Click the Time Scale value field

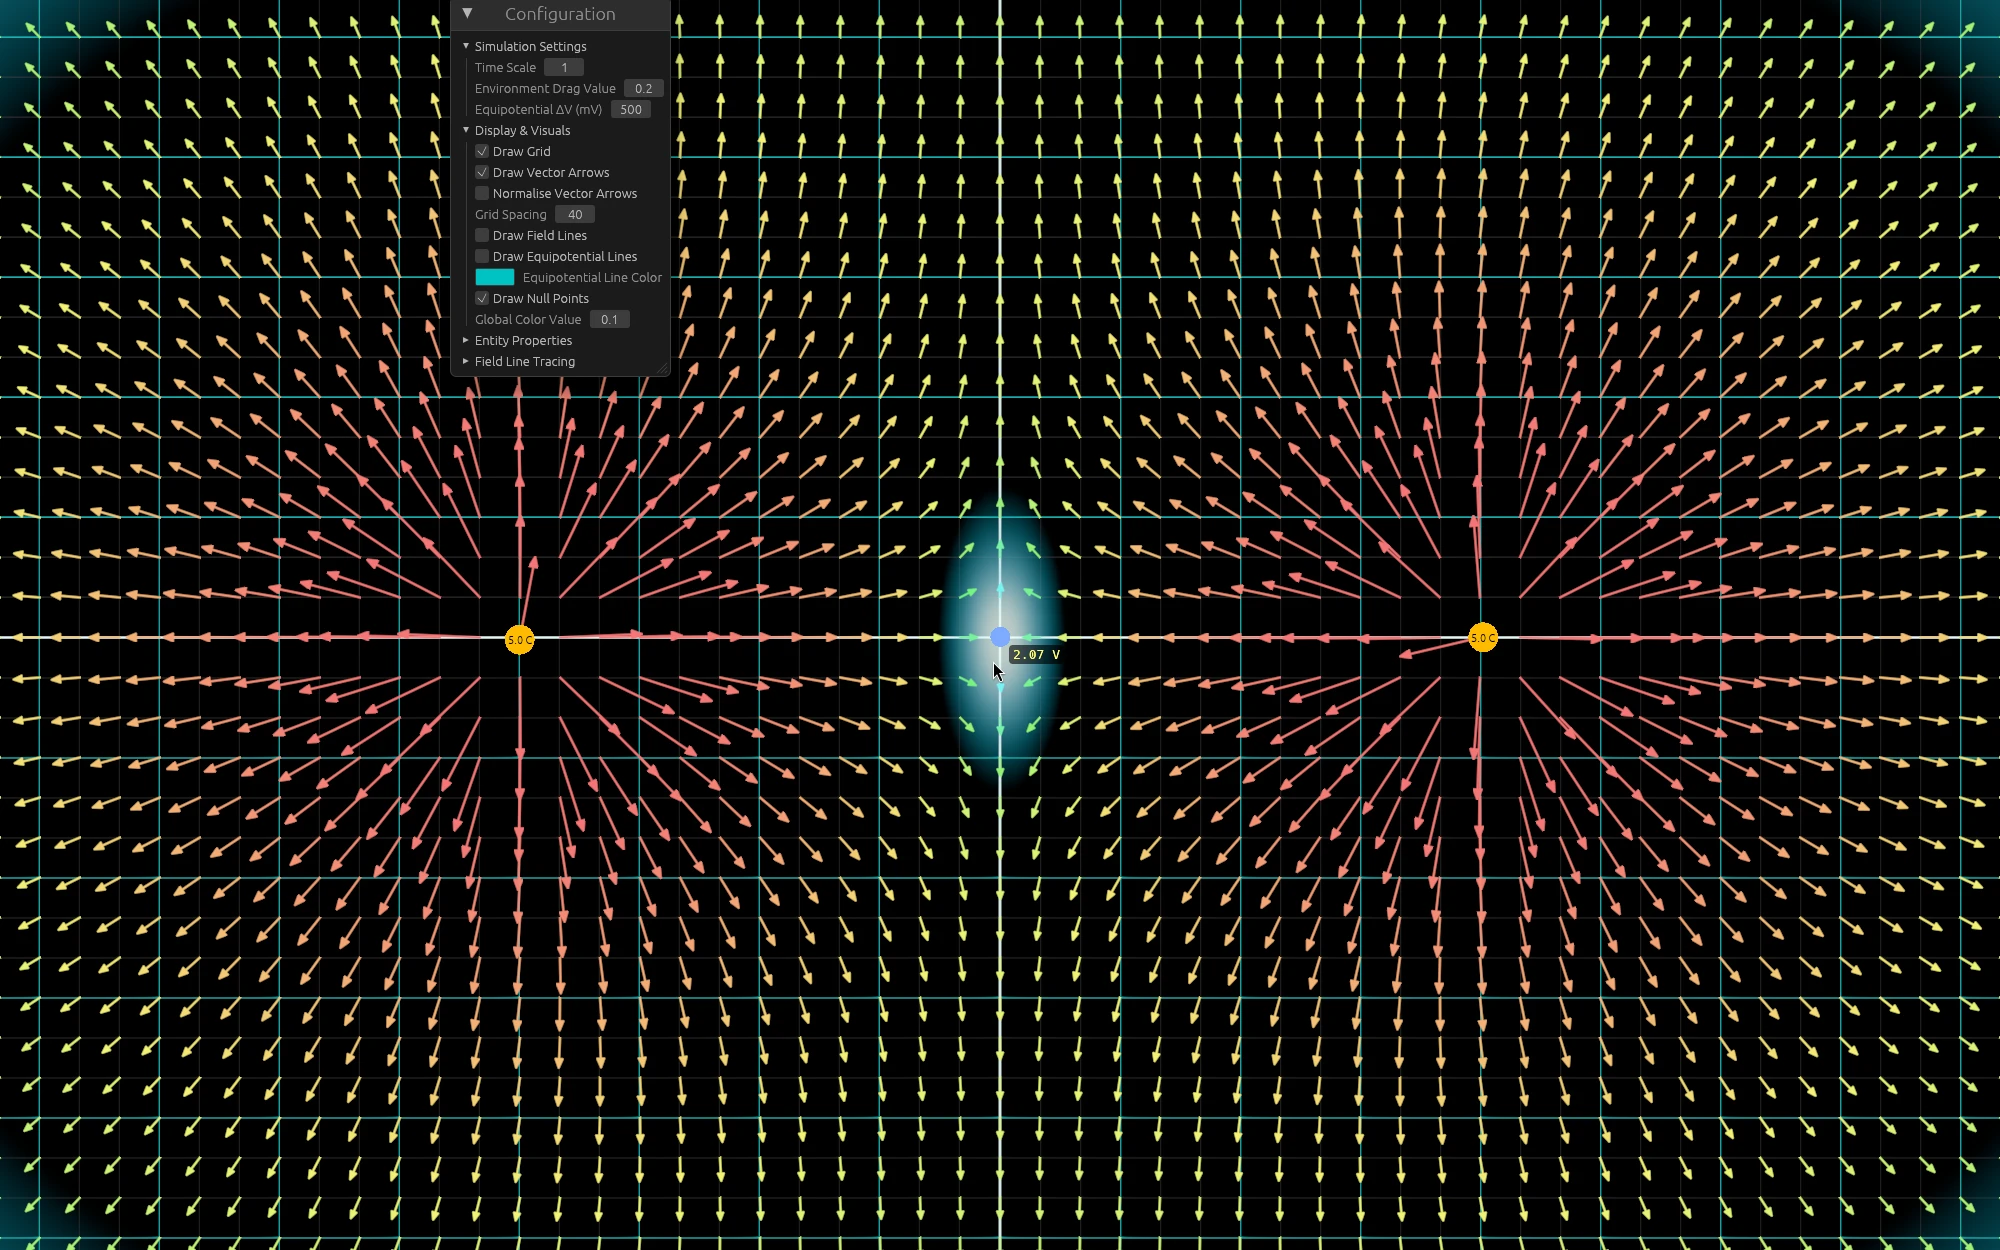pos(564,67)
